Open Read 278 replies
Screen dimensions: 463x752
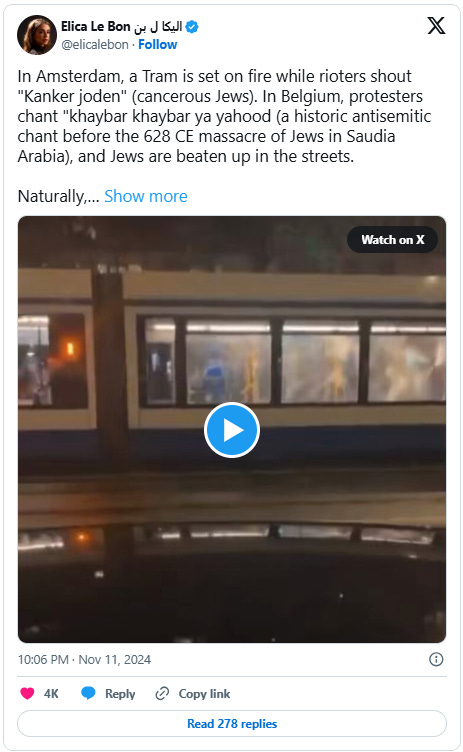232,723
